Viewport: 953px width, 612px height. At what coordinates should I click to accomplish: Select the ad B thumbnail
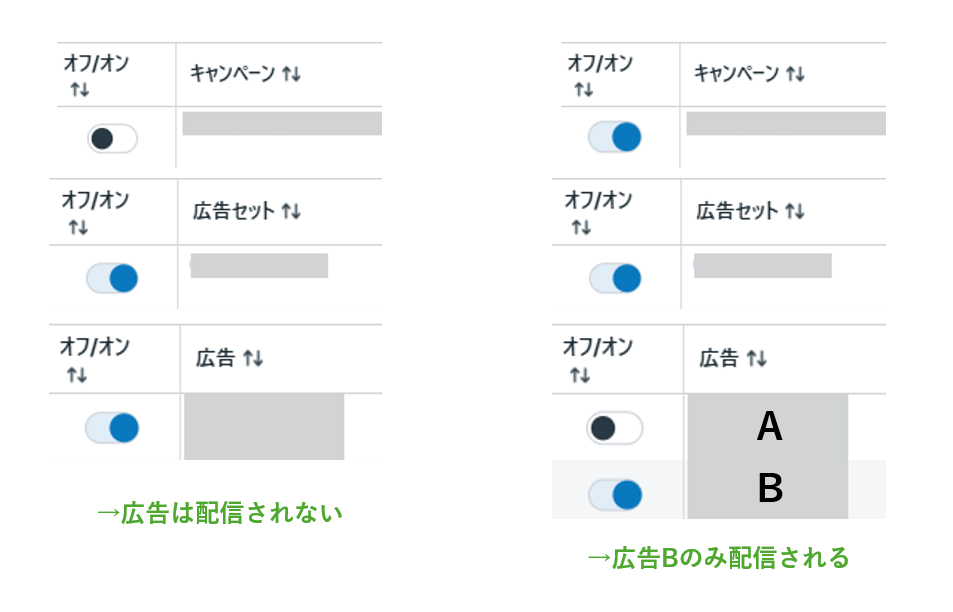(x=768, y=489)
